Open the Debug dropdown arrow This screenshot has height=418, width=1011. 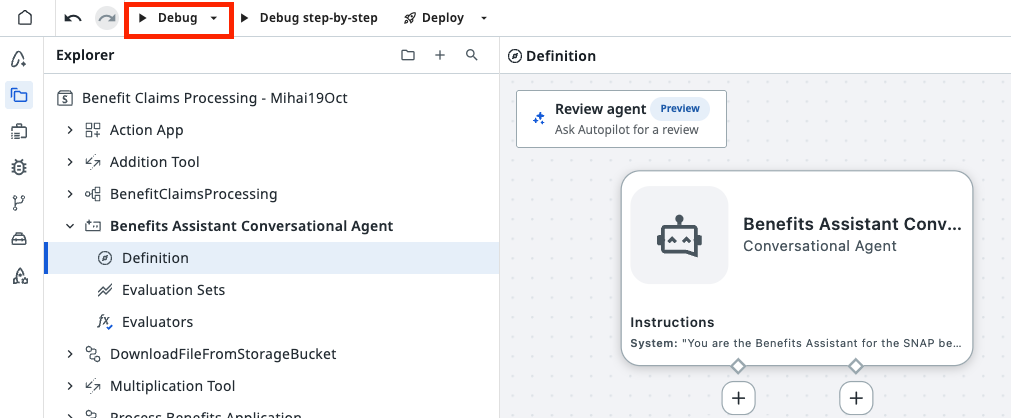(x=214, y=18)
